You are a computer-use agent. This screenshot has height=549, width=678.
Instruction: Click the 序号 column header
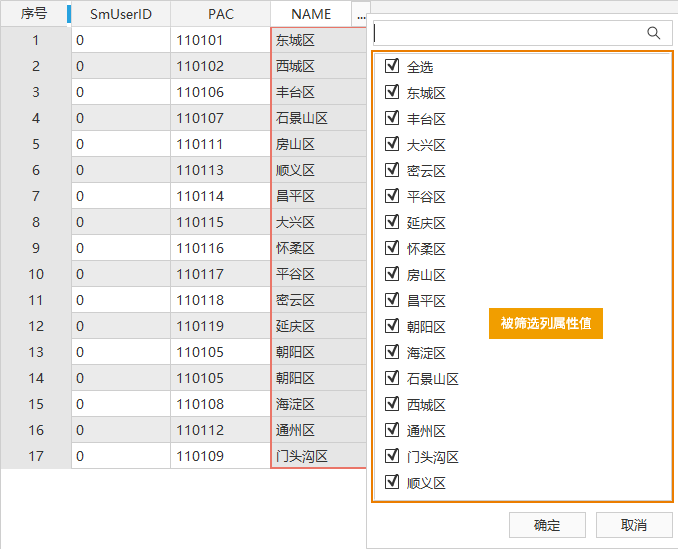[34, 15]
